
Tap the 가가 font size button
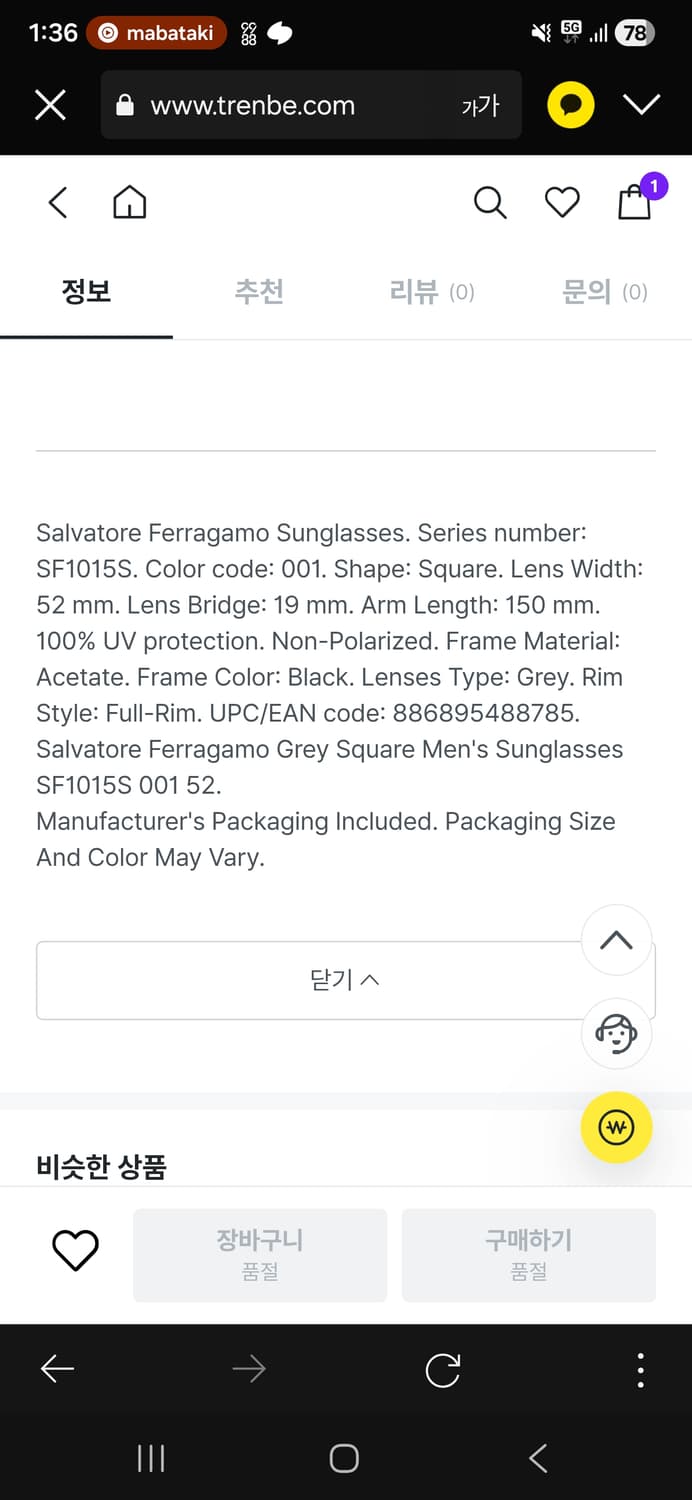[480, 106]
